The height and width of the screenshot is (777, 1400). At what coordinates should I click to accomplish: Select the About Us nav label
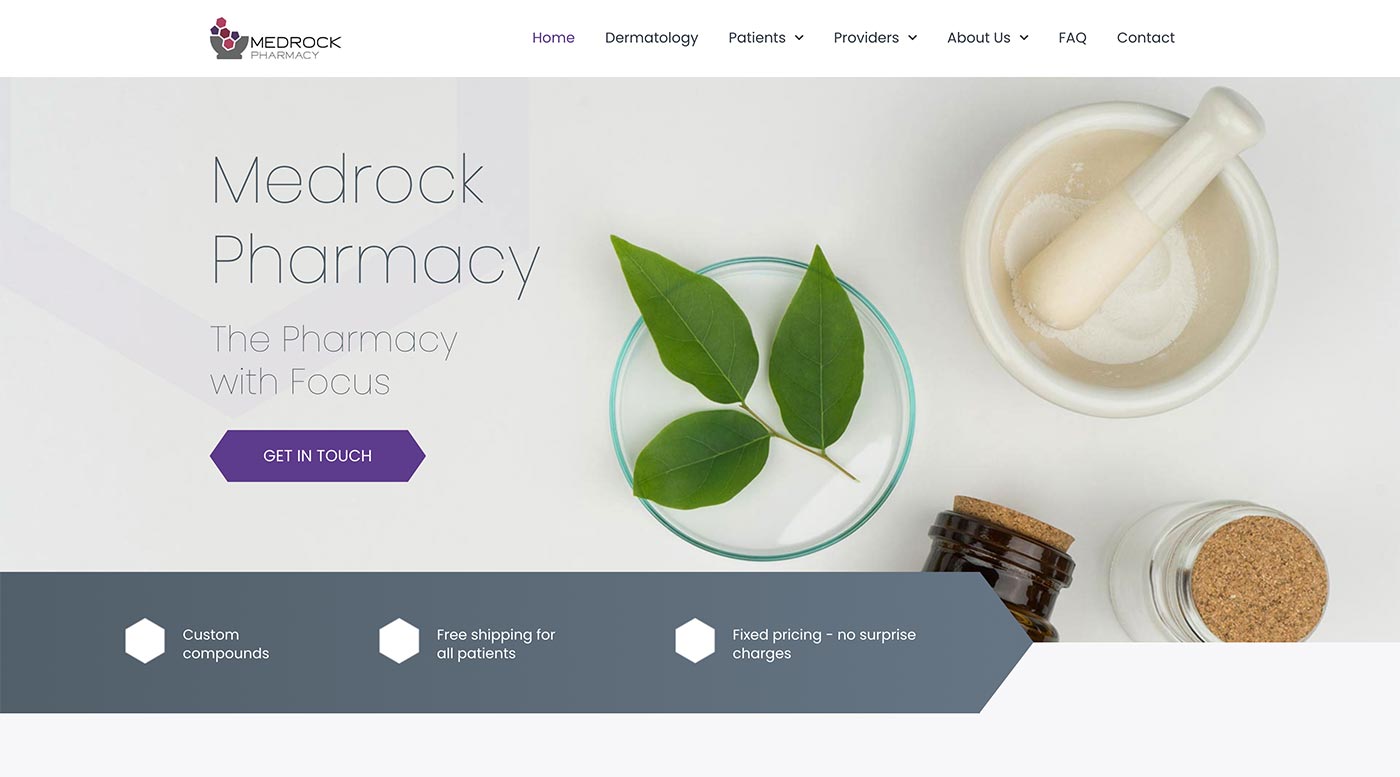pos(979,38)
